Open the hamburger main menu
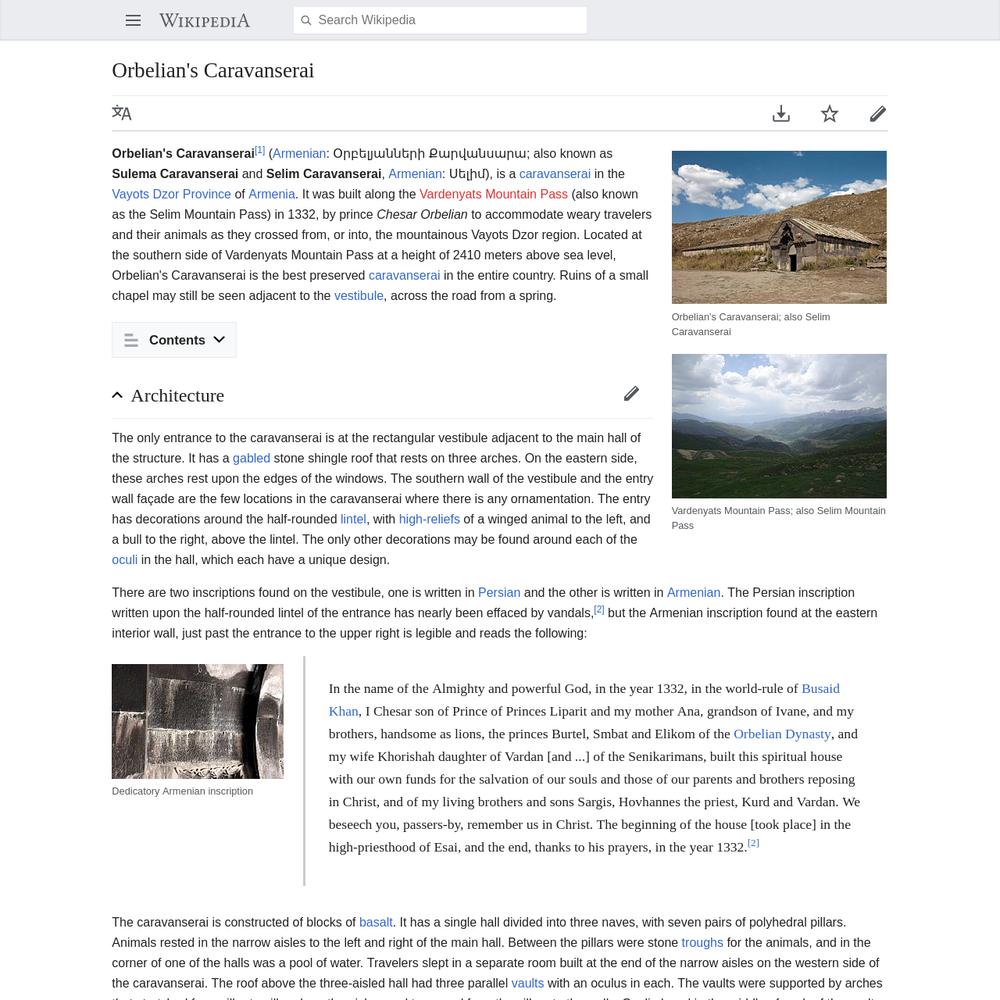This screenshot has height=1000, width=1000. pyautogui.click(x=133, y=20)
